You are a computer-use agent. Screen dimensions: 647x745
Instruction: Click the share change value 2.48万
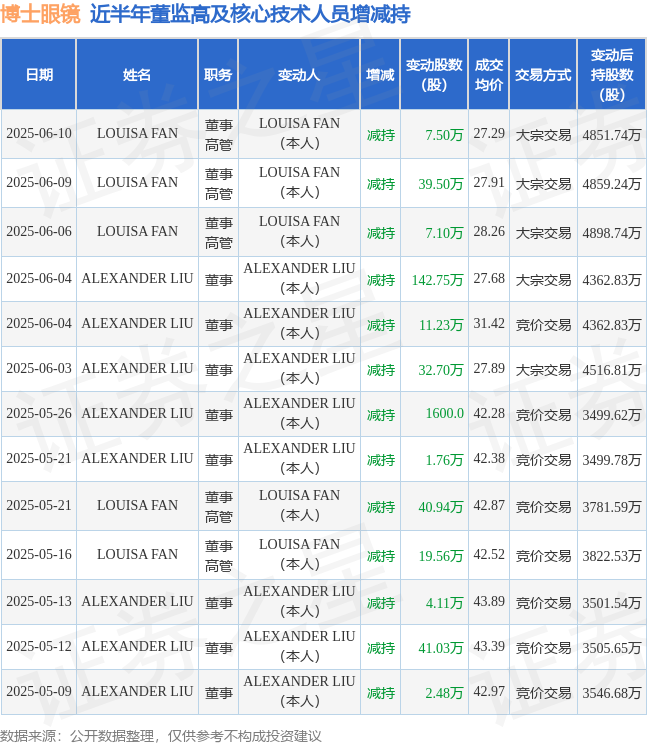[444, 693]
